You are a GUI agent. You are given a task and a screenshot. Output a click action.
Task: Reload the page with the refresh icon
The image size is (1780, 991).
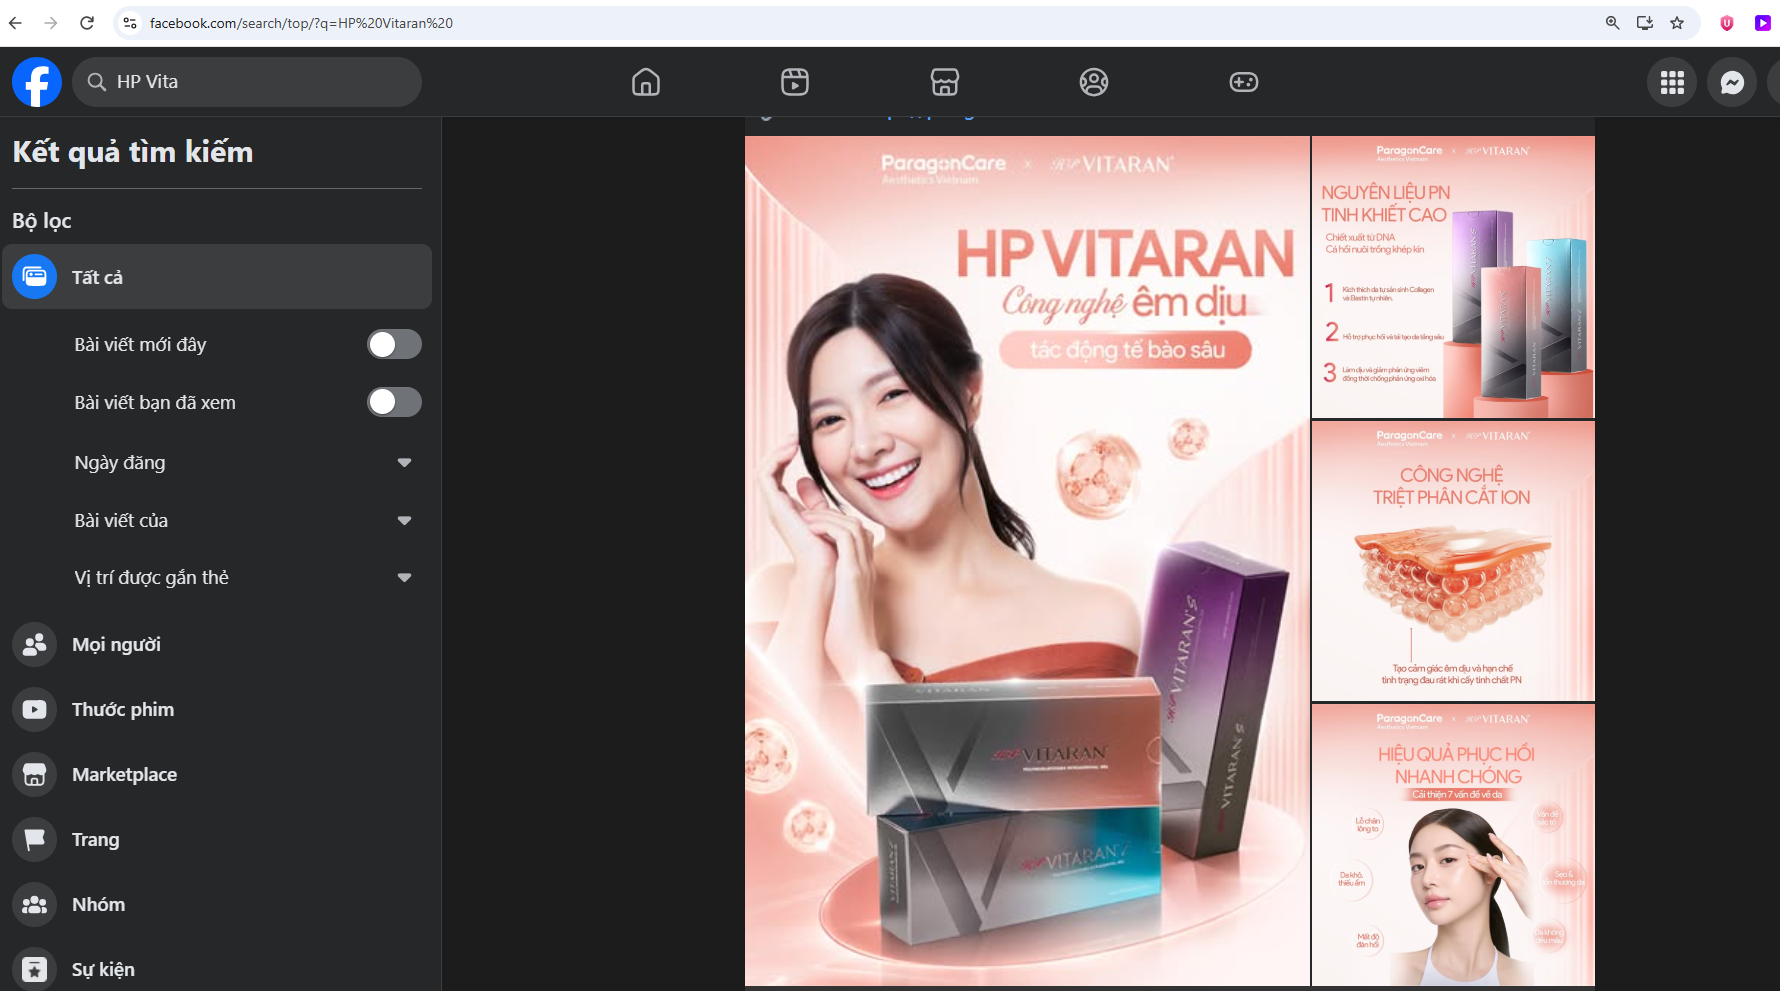coord(87,23)
